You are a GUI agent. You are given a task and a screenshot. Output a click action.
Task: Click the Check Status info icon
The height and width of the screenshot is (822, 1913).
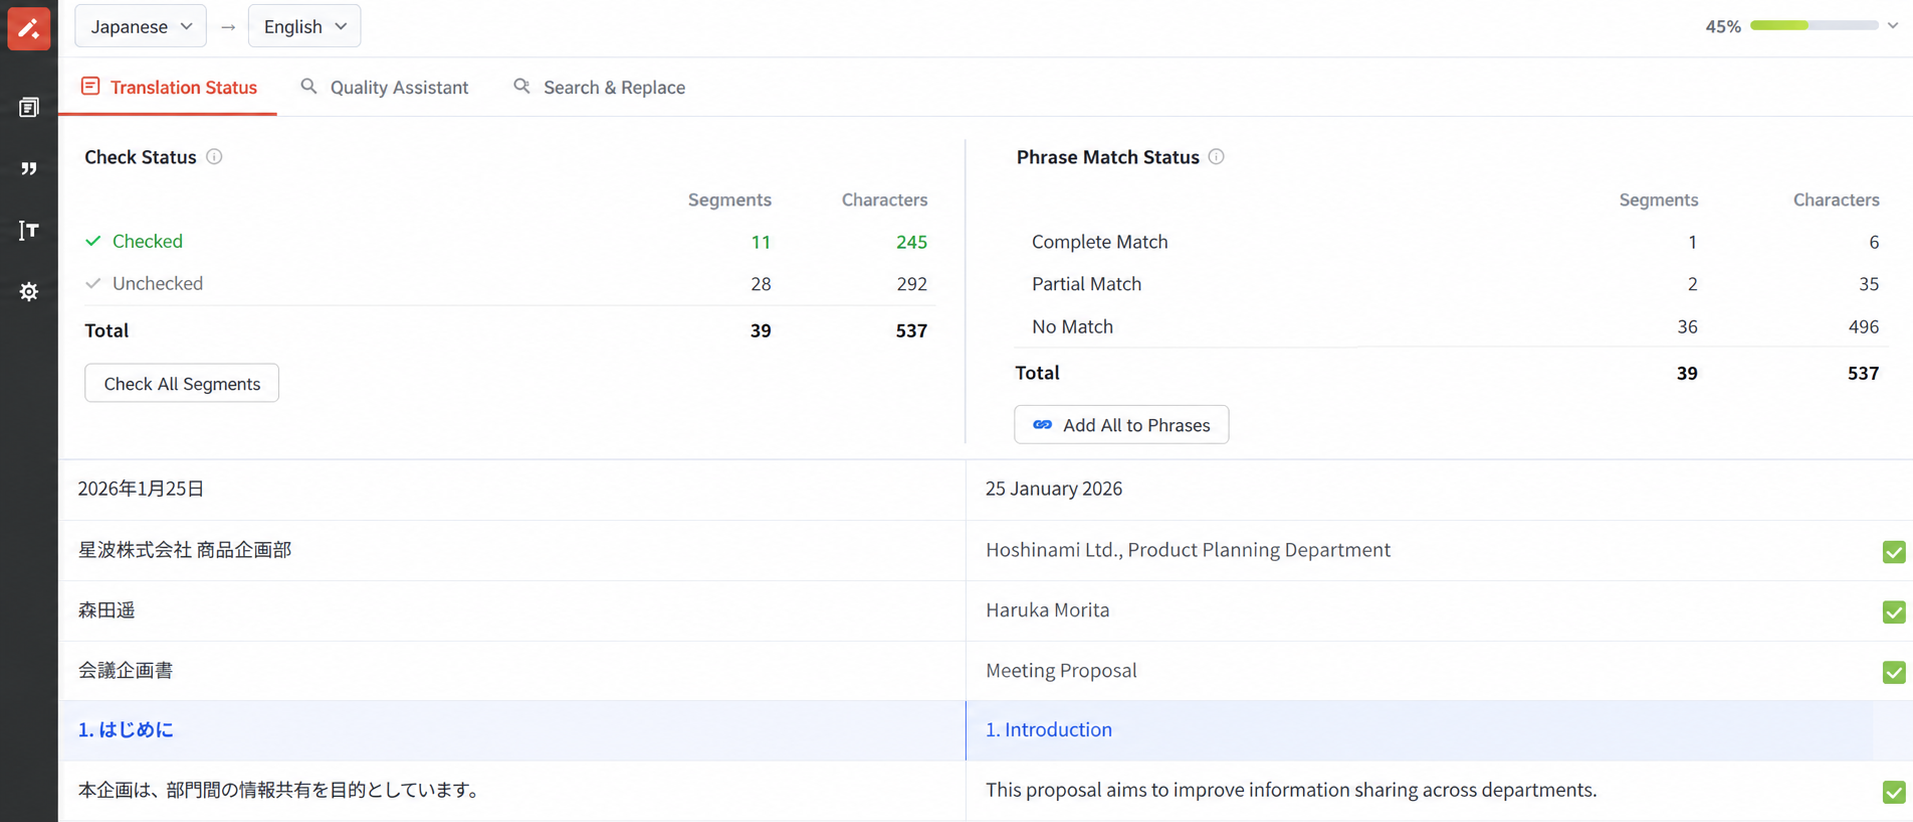tap(214, 157)
